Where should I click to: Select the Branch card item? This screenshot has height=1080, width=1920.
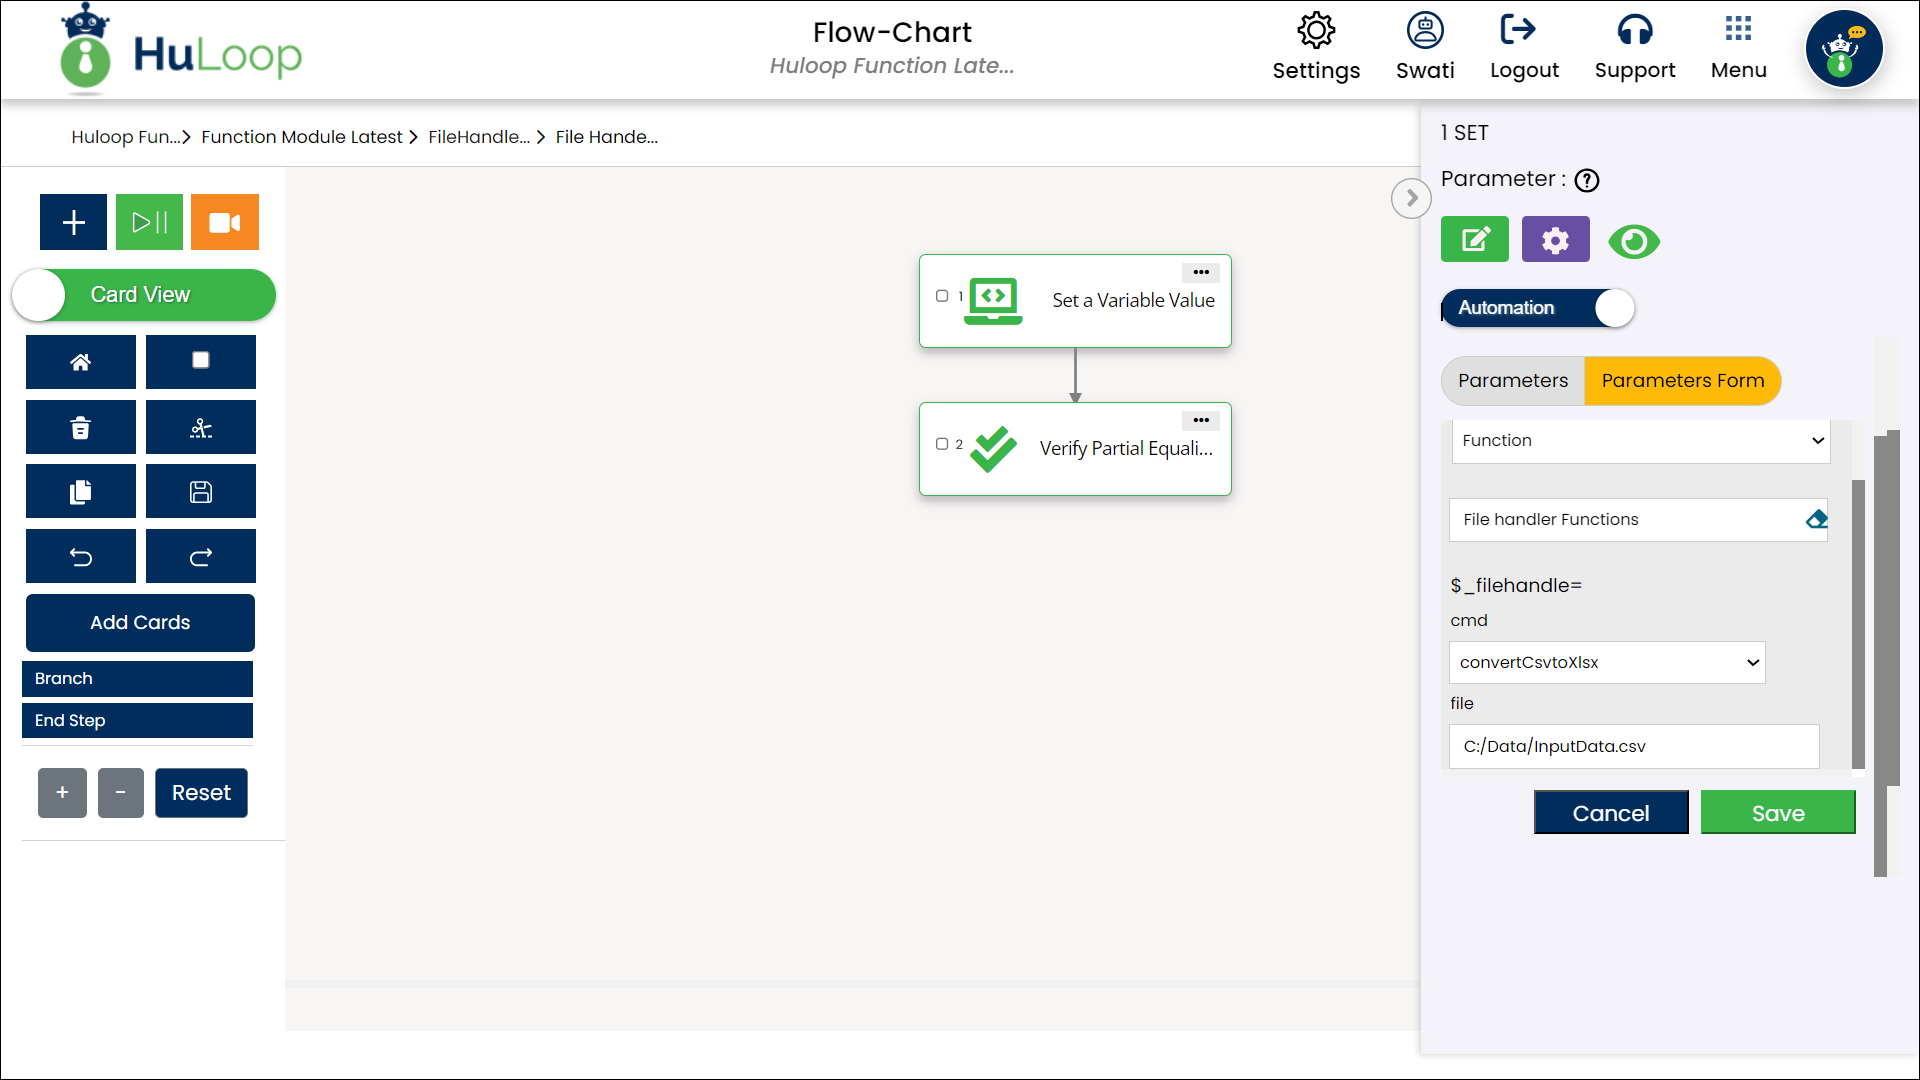pos(137,678)
